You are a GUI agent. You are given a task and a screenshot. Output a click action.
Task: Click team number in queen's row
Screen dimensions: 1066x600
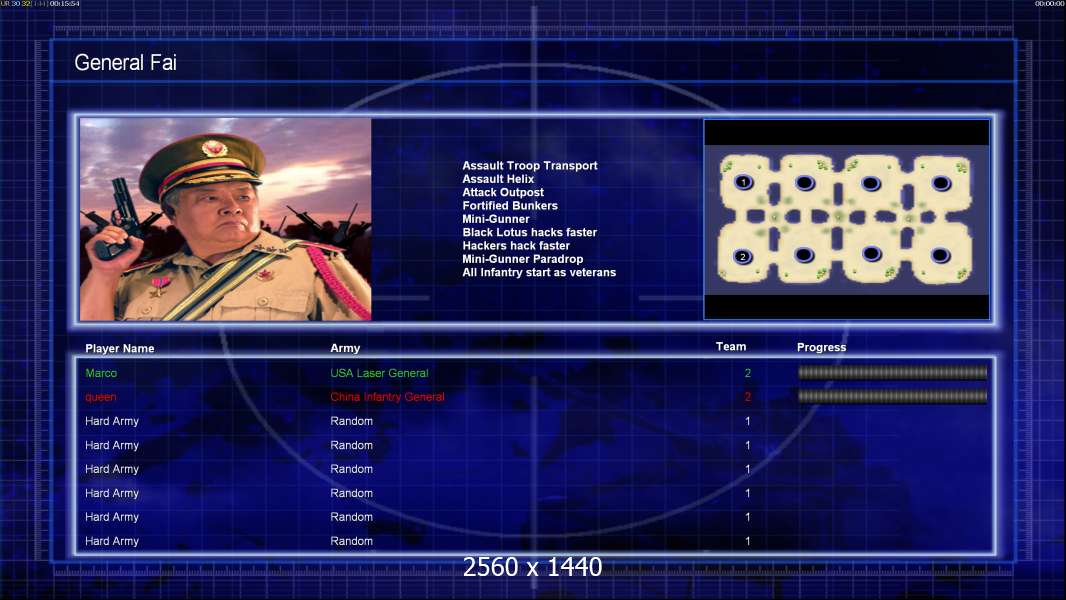[748, 397]
